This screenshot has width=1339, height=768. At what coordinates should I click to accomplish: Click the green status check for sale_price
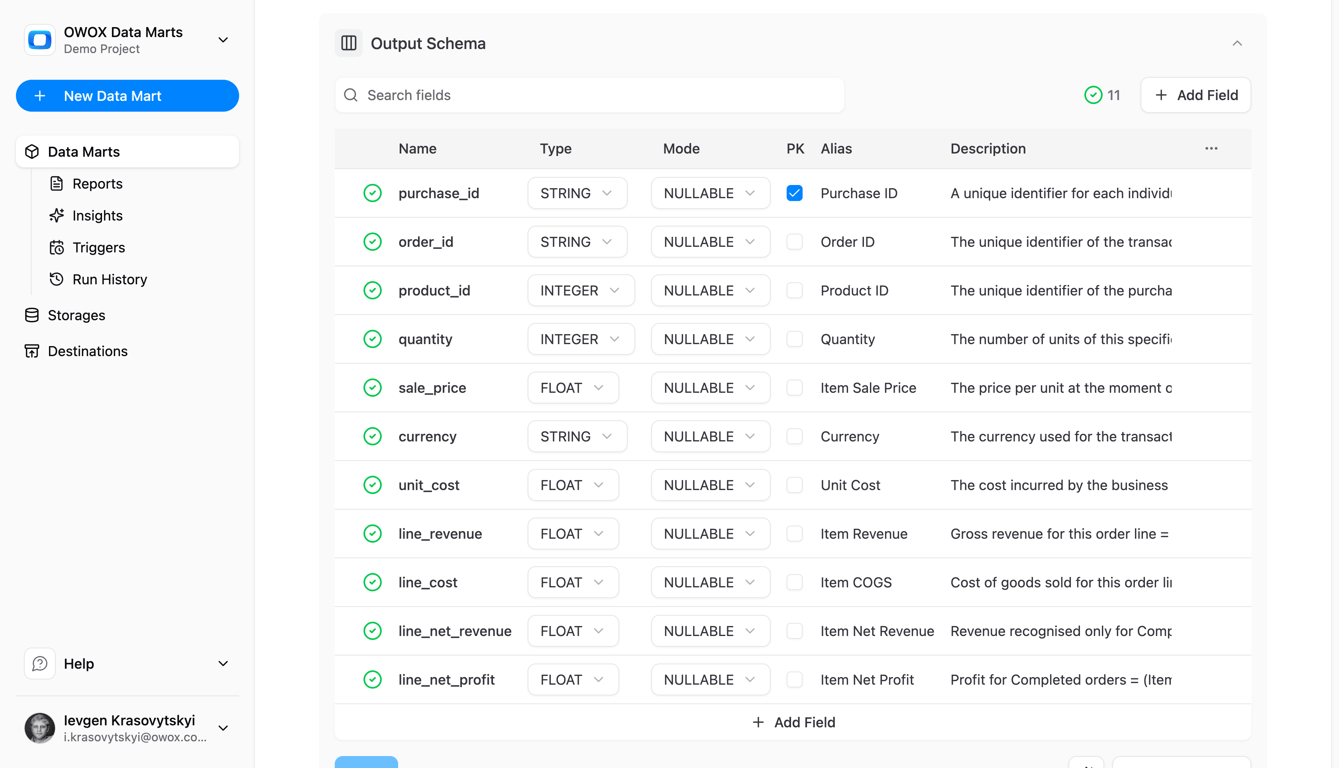(x=372, y=388)
